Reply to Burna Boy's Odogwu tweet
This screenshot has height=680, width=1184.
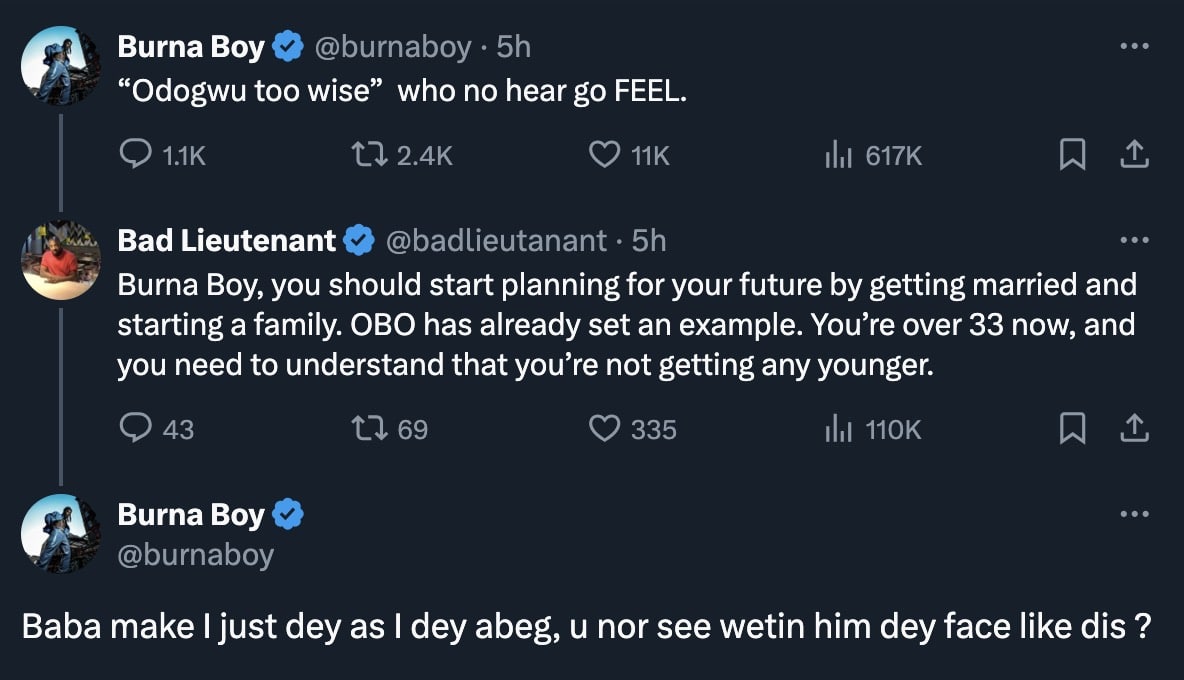pyautogui.click(x=135, y=155)
